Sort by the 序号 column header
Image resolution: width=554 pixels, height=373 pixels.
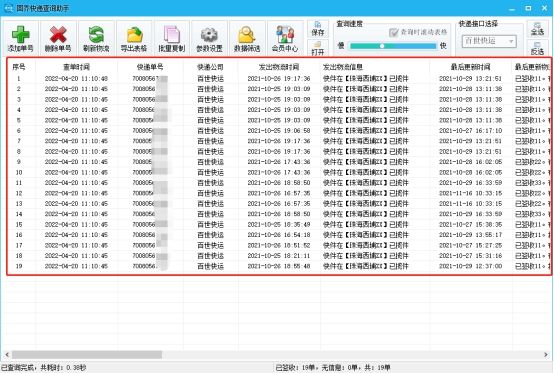point(19,67)
